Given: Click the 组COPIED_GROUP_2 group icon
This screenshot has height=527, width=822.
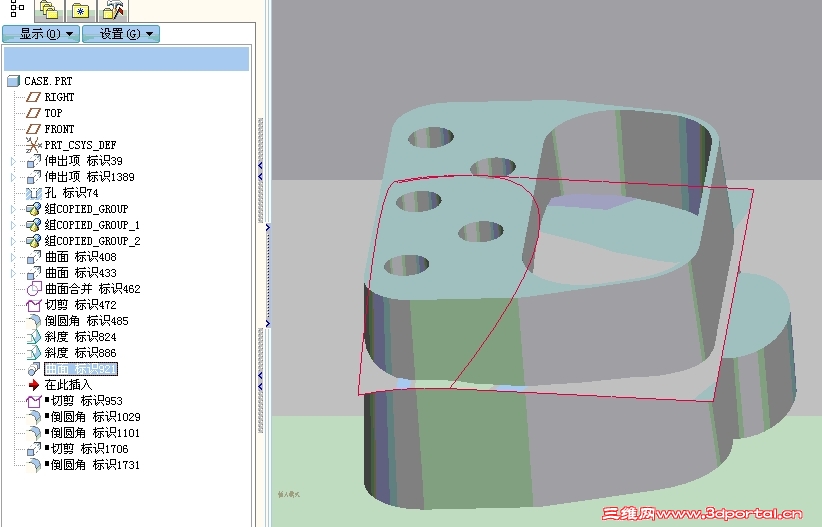Looking at the screenshot, I should (34, 241).
